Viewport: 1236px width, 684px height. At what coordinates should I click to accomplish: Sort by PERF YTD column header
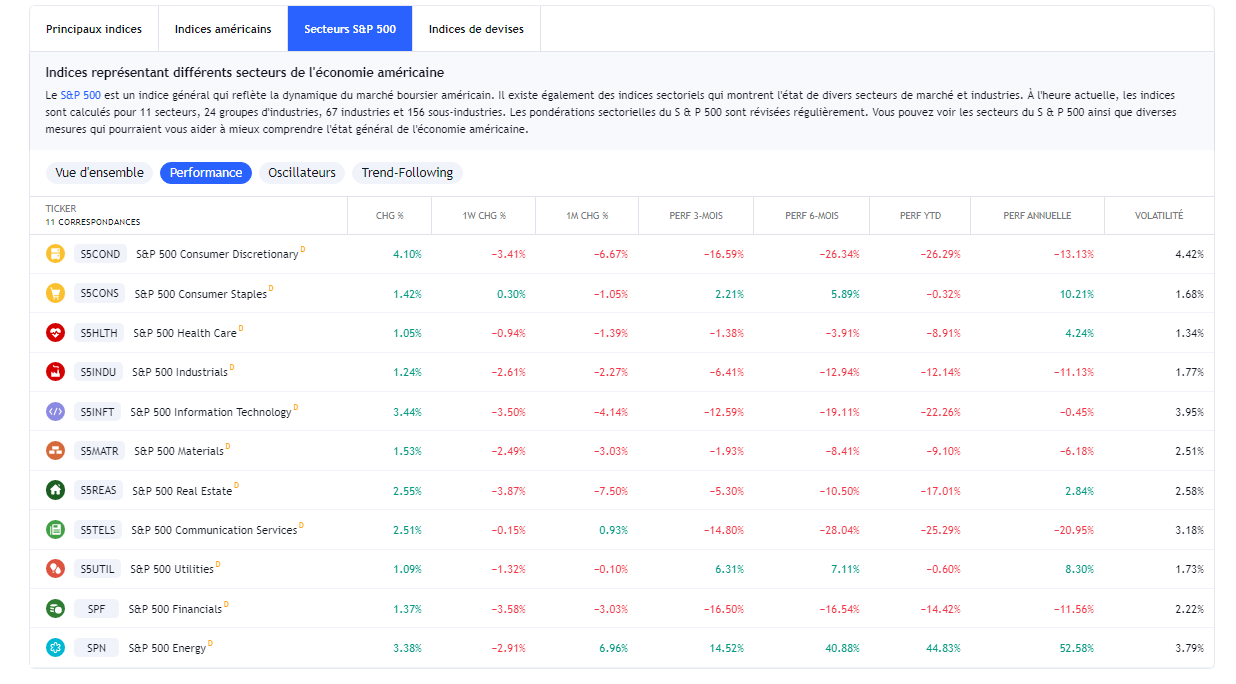pyautogui.click(x=920, y=216)
